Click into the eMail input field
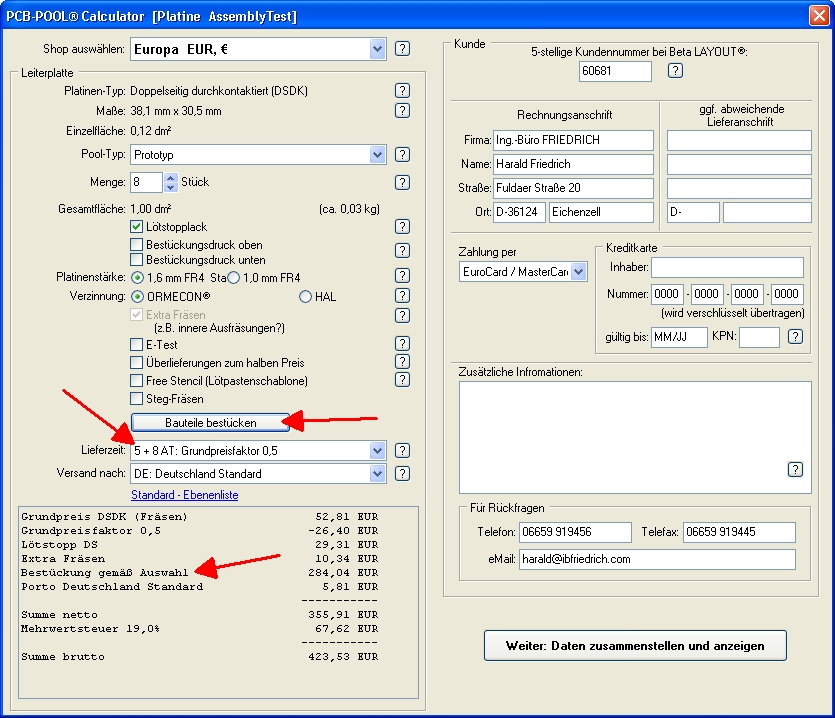Viewport: 835px width, 718px height. coord(656,559)
